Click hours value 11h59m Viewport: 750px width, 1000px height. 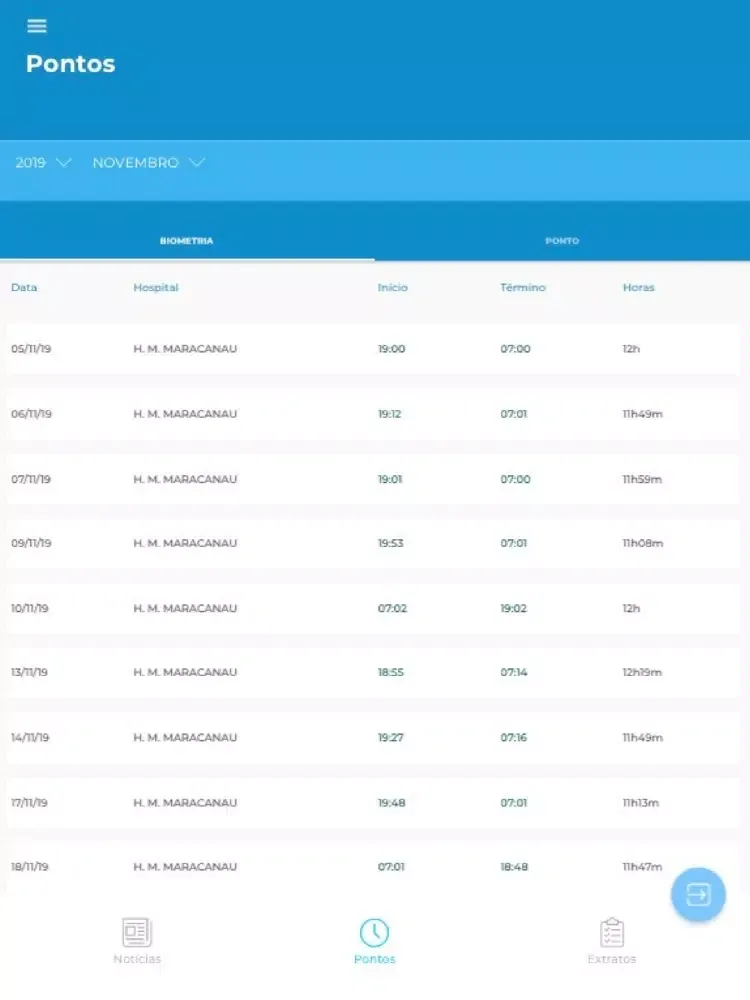642,479
